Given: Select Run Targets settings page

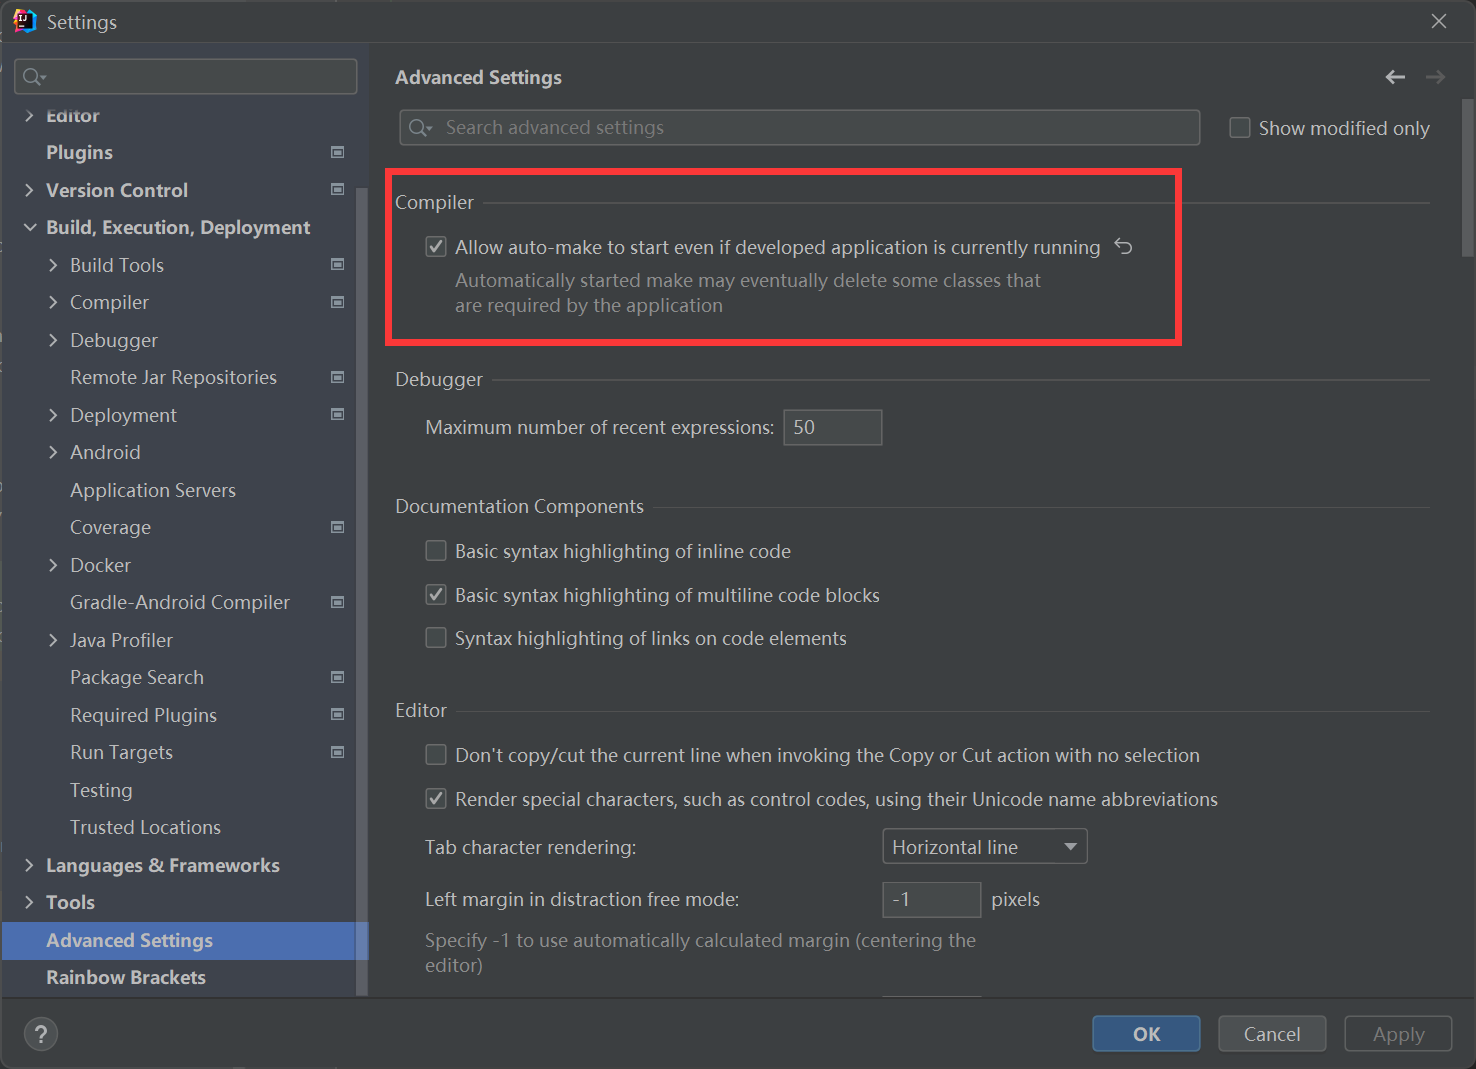Looking at the screenshot, I should tap(121, 752).
